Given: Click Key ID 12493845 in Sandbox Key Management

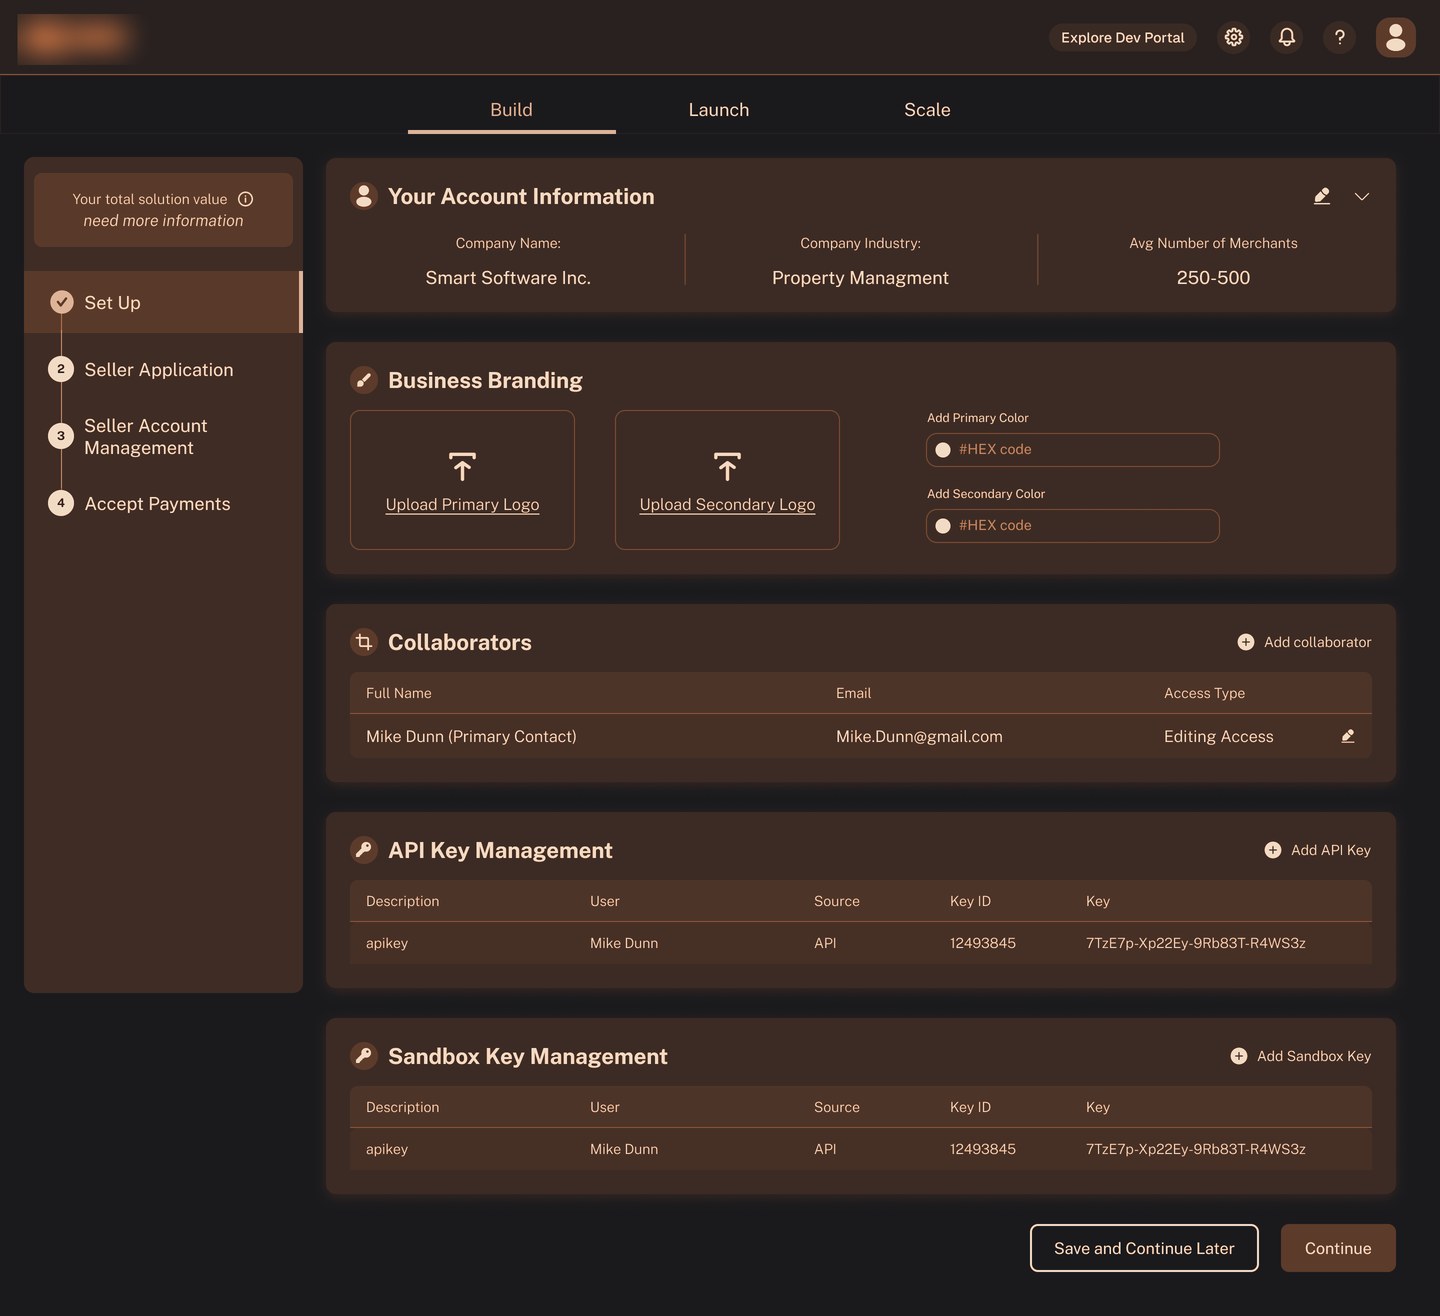Looking at the screenshot, I should (x=983, y=1149).
